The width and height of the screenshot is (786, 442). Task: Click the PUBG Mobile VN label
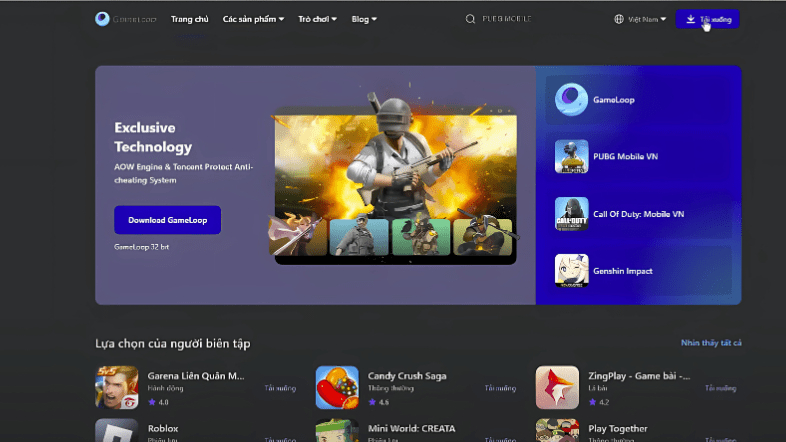point(625,156)
